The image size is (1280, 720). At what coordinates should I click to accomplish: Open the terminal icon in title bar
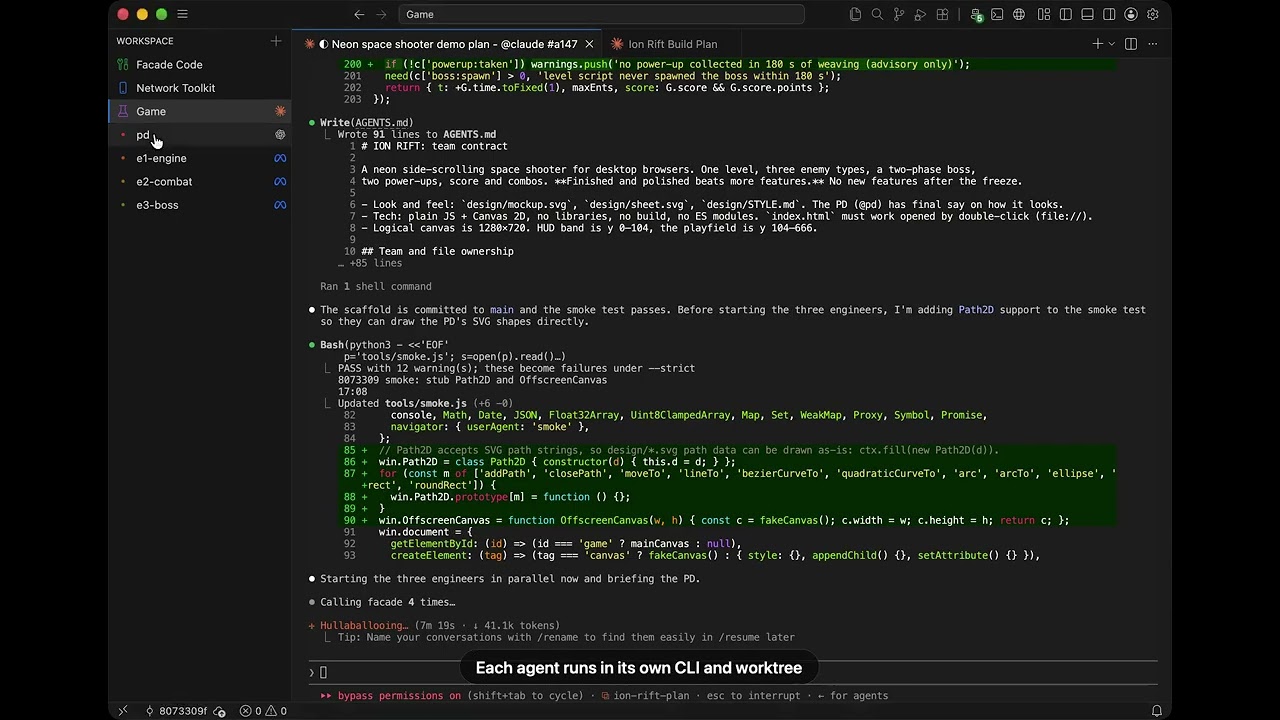[x=997, y=14]
